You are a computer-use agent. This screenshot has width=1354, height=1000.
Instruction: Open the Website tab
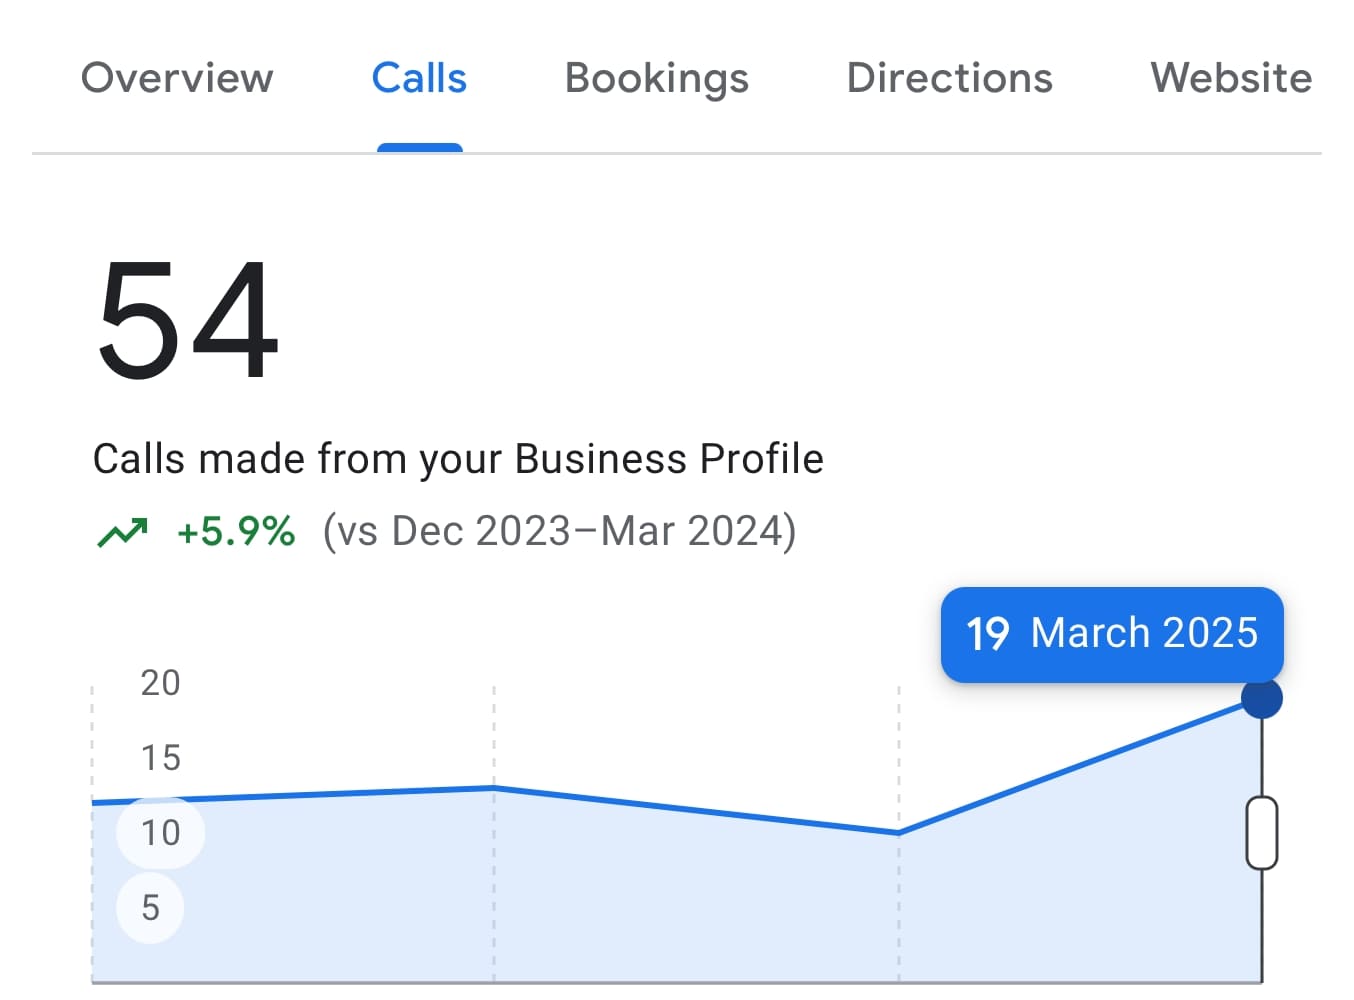1230,79
